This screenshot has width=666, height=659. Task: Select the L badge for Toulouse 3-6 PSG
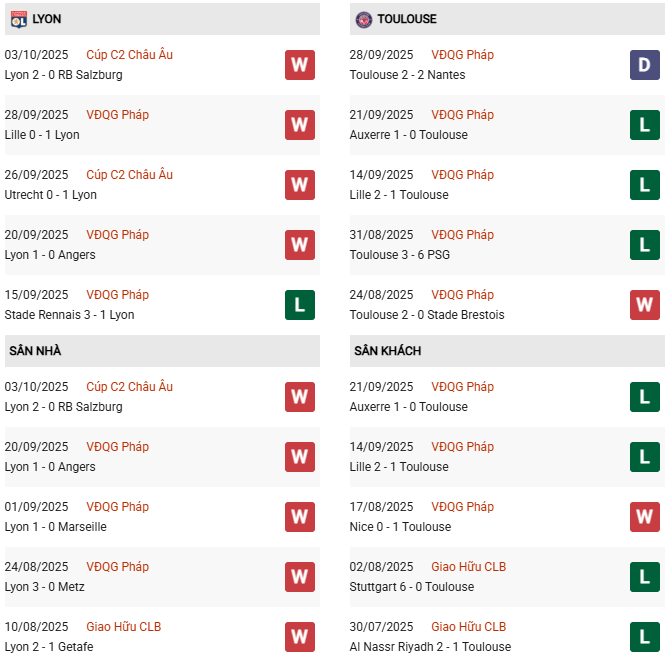point(644,245)
